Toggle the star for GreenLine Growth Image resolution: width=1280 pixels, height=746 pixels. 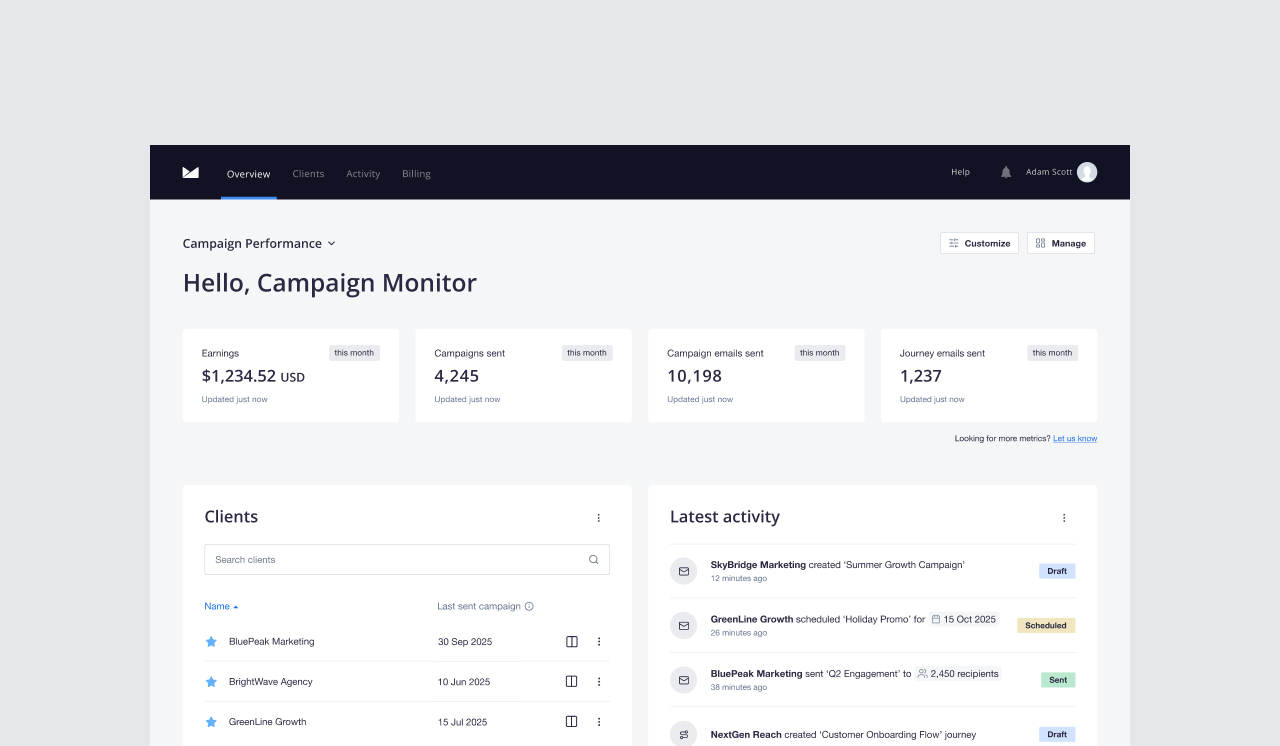211,722
